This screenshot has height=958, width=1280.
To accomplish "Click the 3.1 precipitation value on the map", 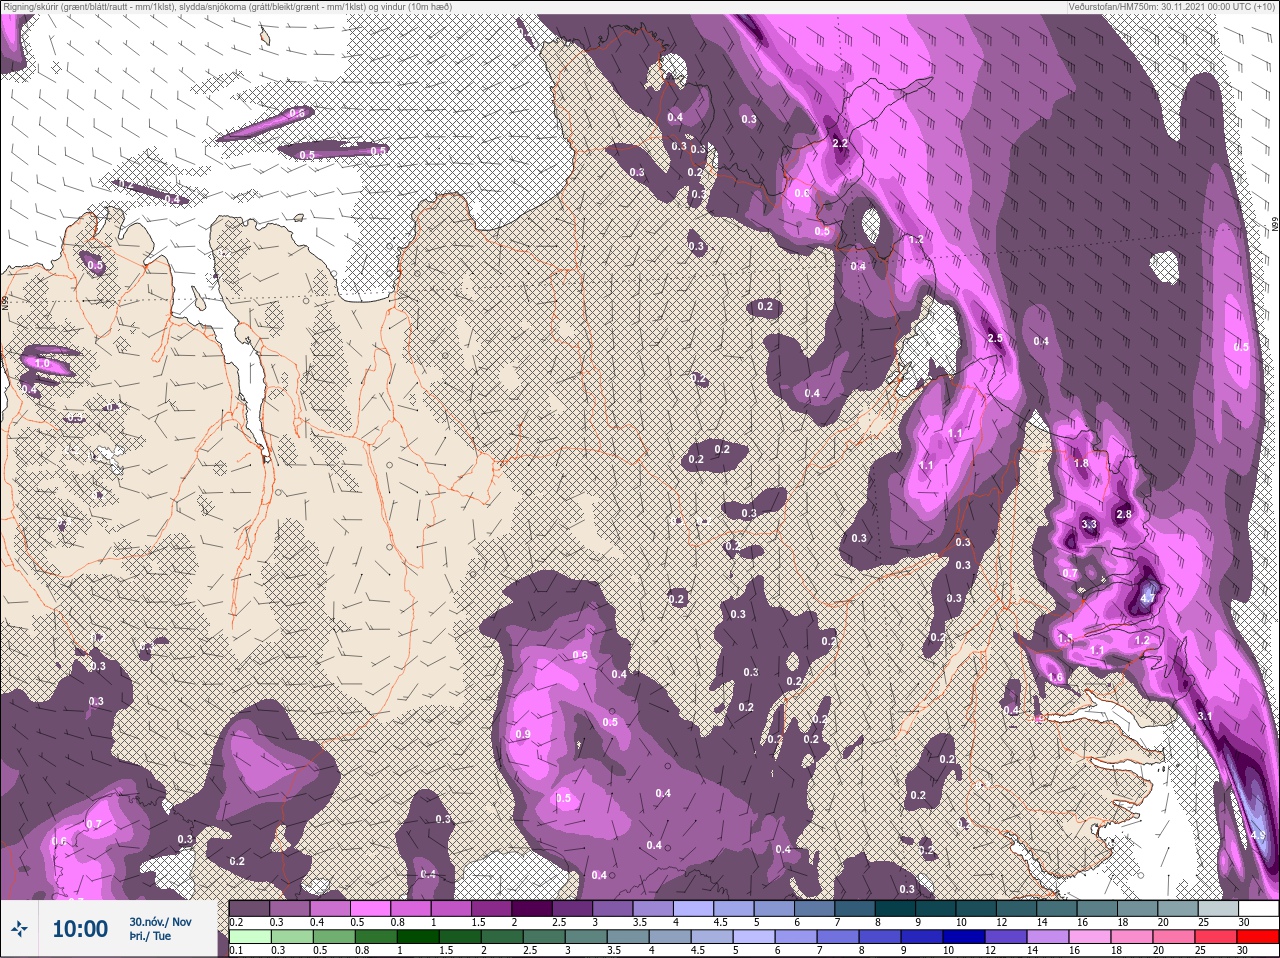I will [1204, 716].
